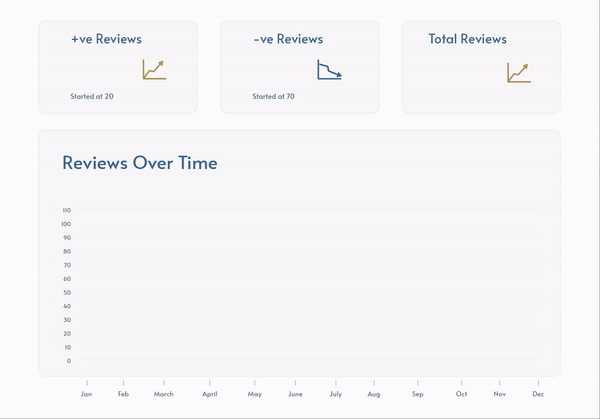This screenshot has width=600, height=419.
Task: Select the -ve Reviews card title
Action: 288,39
